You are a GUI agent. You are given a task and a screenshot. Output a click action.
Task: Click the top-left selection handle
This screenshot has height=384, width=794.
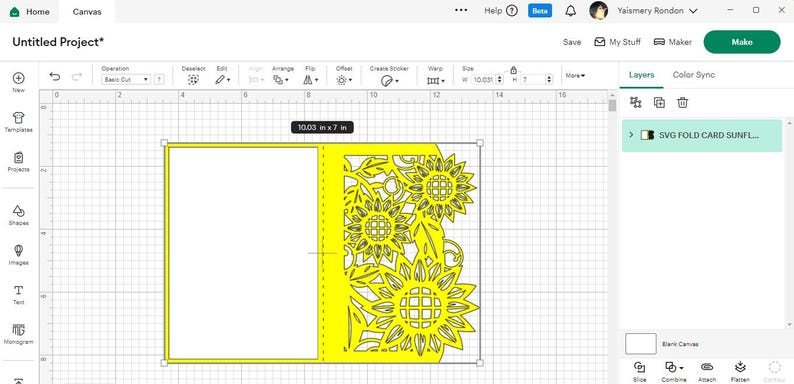coord(164,143)
